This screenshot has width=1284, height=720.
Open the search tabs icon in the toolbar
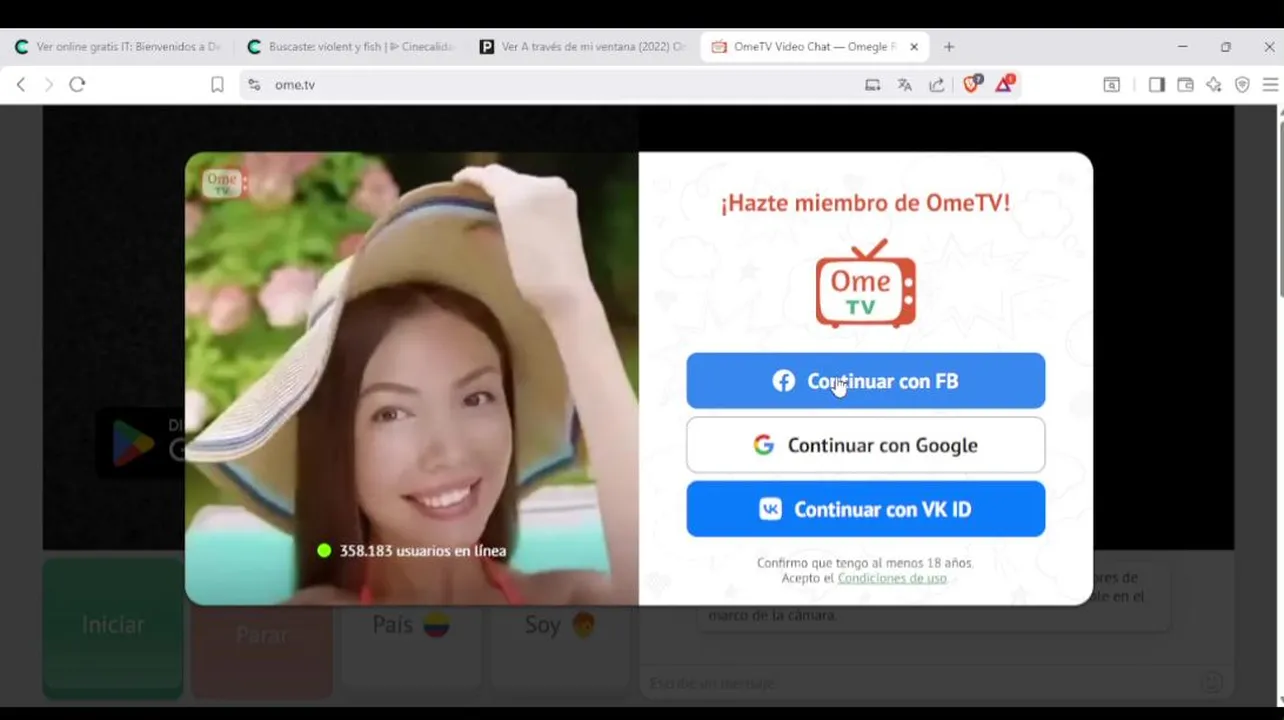[1112, 85]
